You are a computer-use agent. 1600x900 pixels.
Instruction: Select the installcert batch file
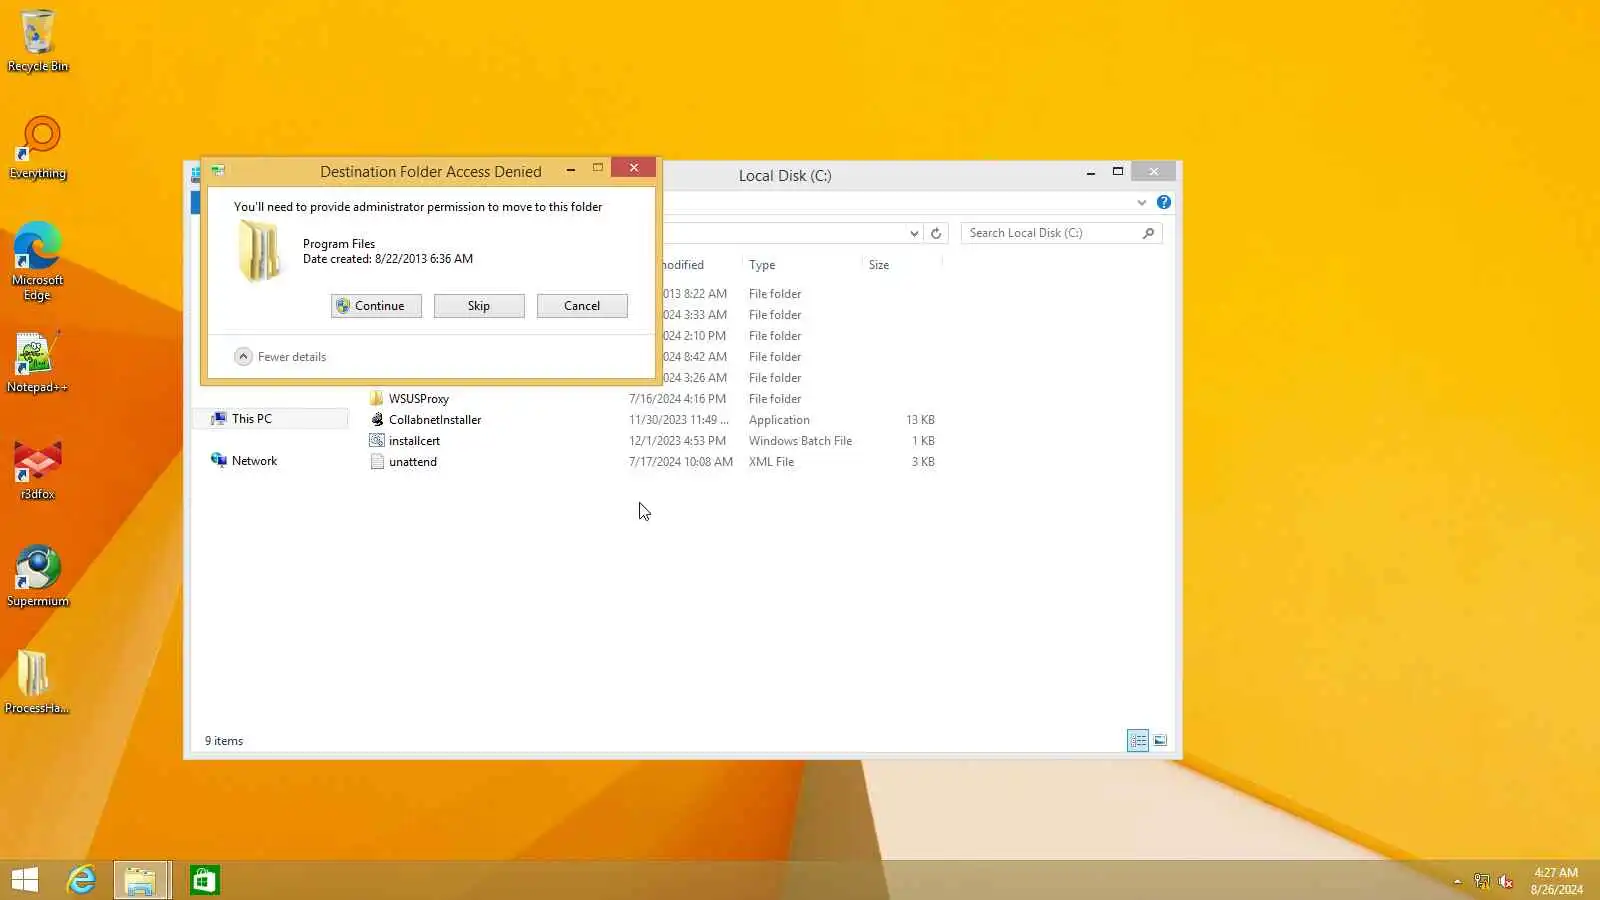pyautogui.click(x=414, y=441)
